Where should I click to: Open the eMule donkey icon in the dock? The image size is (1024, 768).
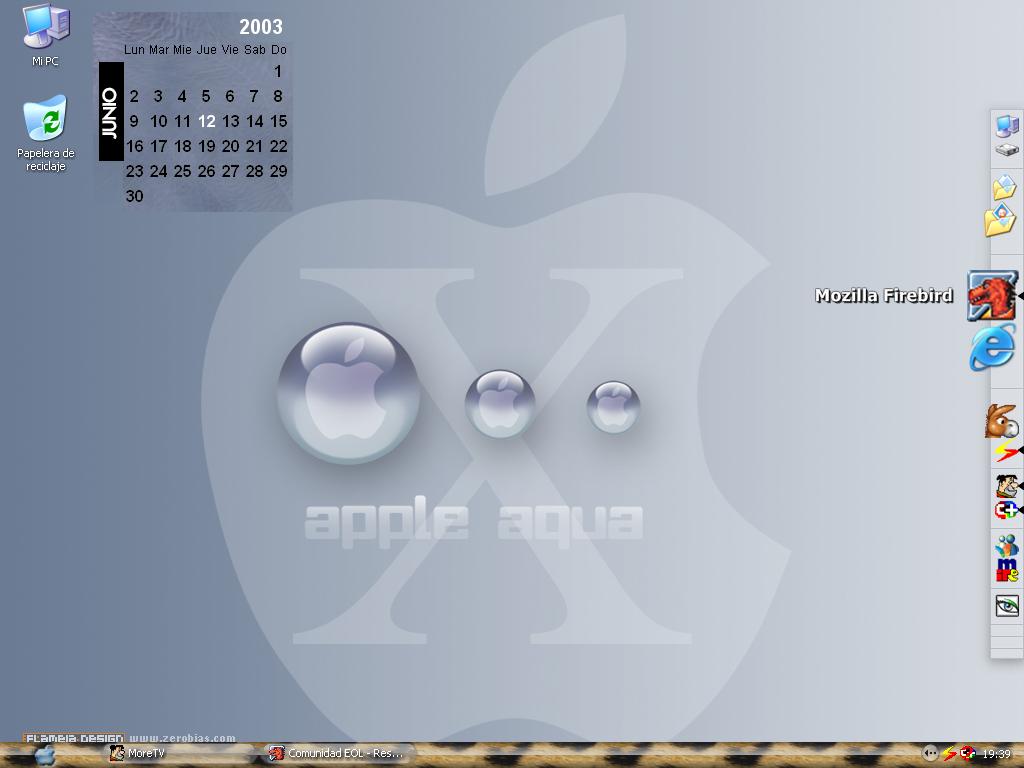[x=1002, y=421]
